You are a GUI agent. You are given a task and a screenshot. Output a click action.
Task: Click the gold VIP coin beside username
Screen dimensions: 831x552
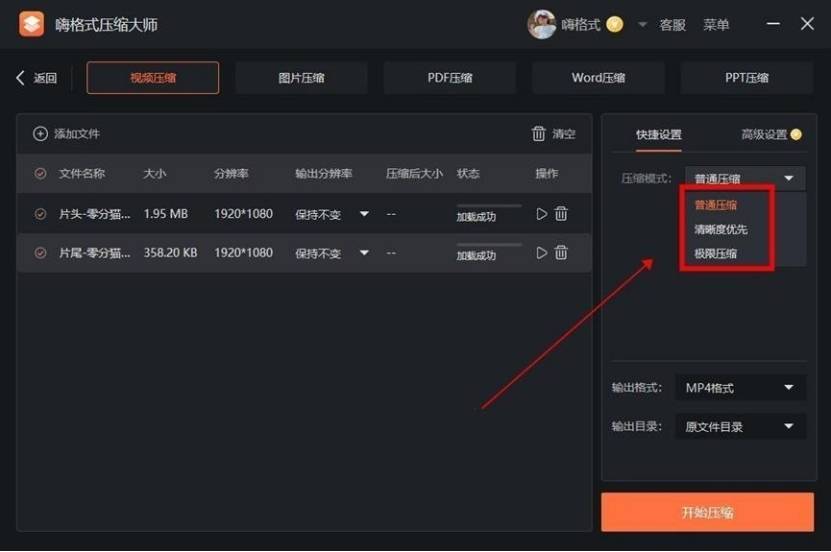614,24
